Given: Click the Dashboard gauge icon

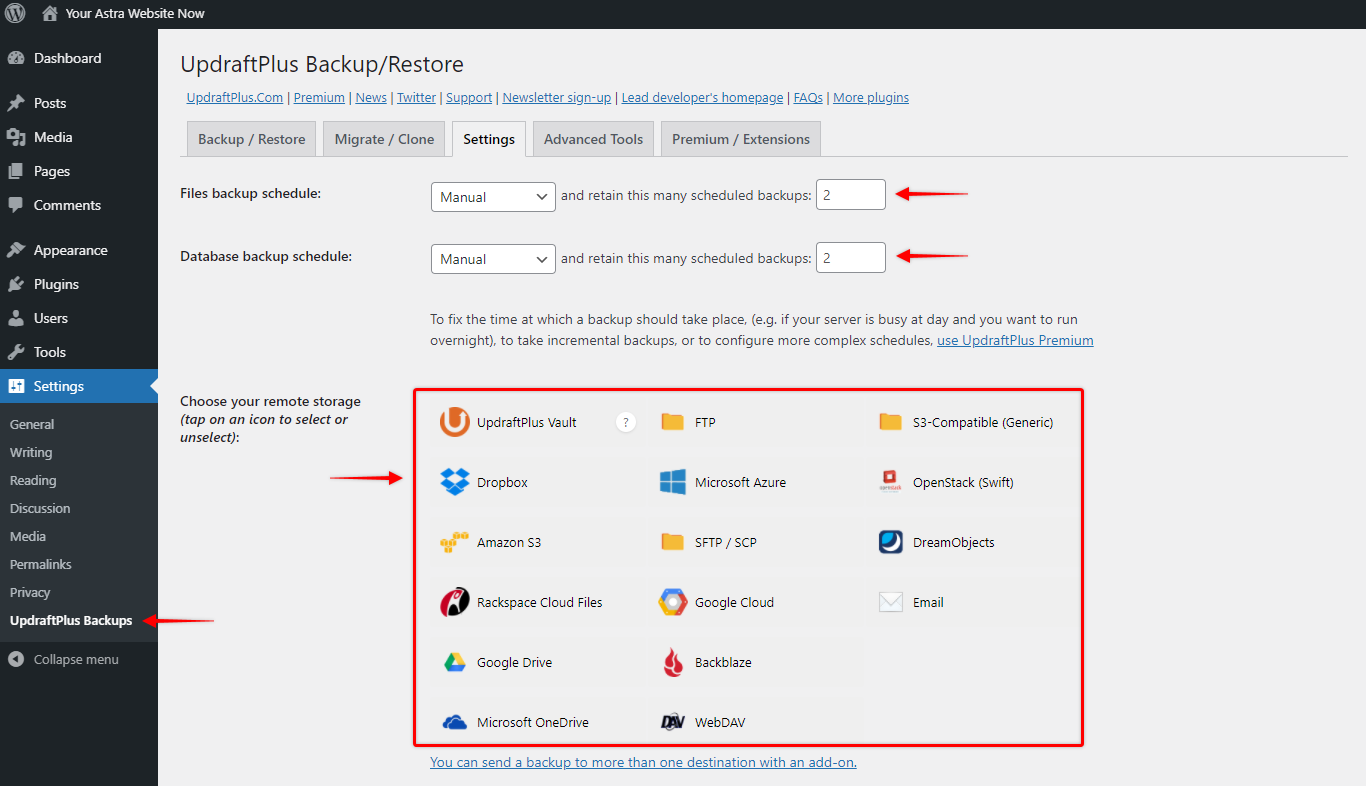Looking at the screenshot, I should pos(16,58).
